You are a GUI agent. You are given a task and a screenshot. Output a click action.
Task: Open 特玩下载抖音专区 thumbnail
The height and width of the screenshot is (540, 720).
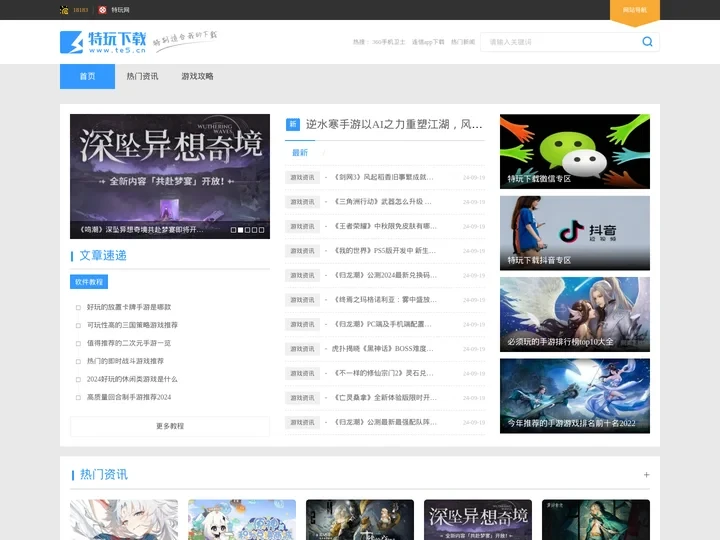pos(575,233)
